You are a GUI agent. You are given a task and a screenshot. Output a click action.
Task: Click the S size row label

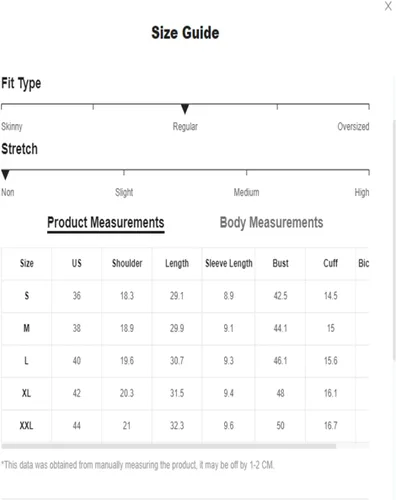click(27, 296)
